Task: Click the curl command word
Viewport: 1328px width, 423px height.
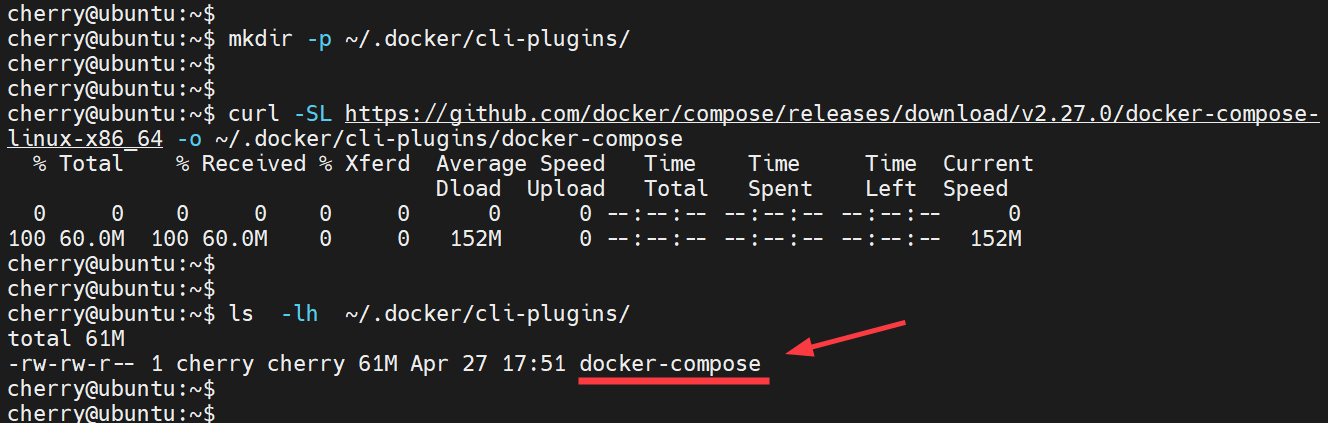Action: coord(254,114)
